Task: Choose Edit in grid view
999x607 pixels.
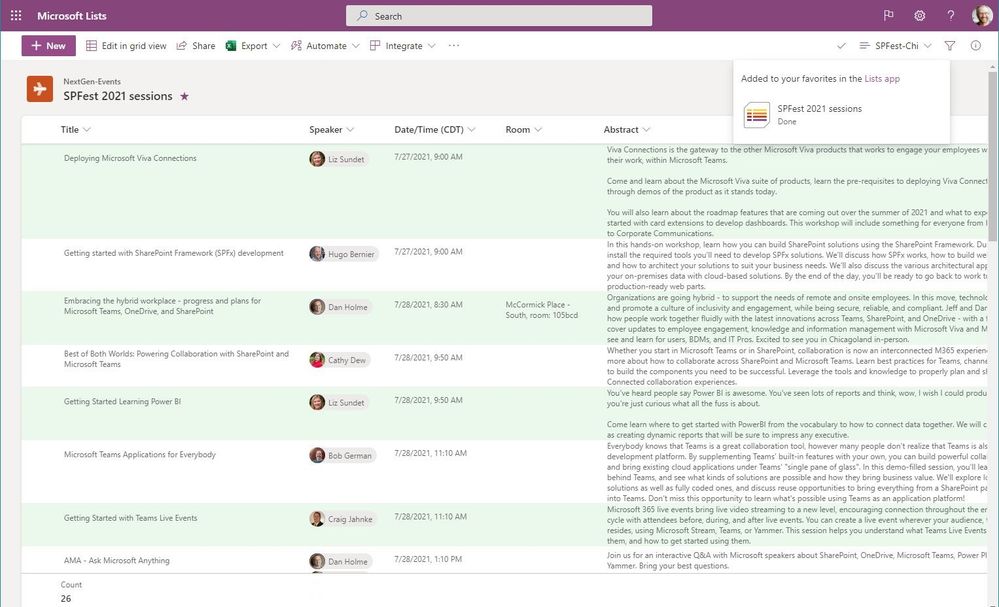Action: [x=126, y=46]
